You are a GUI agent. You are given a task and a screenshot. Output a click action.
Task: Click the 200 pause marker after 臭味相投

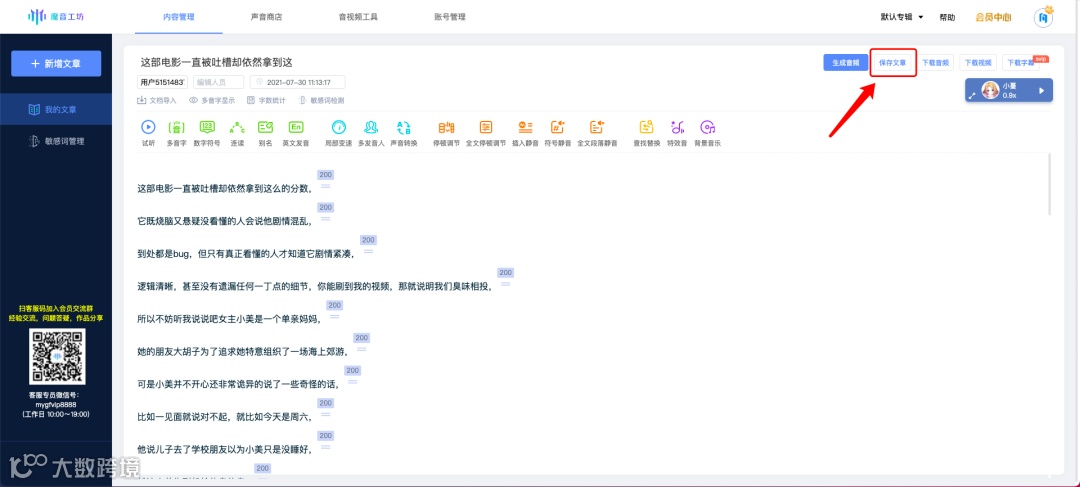[506, 273]
